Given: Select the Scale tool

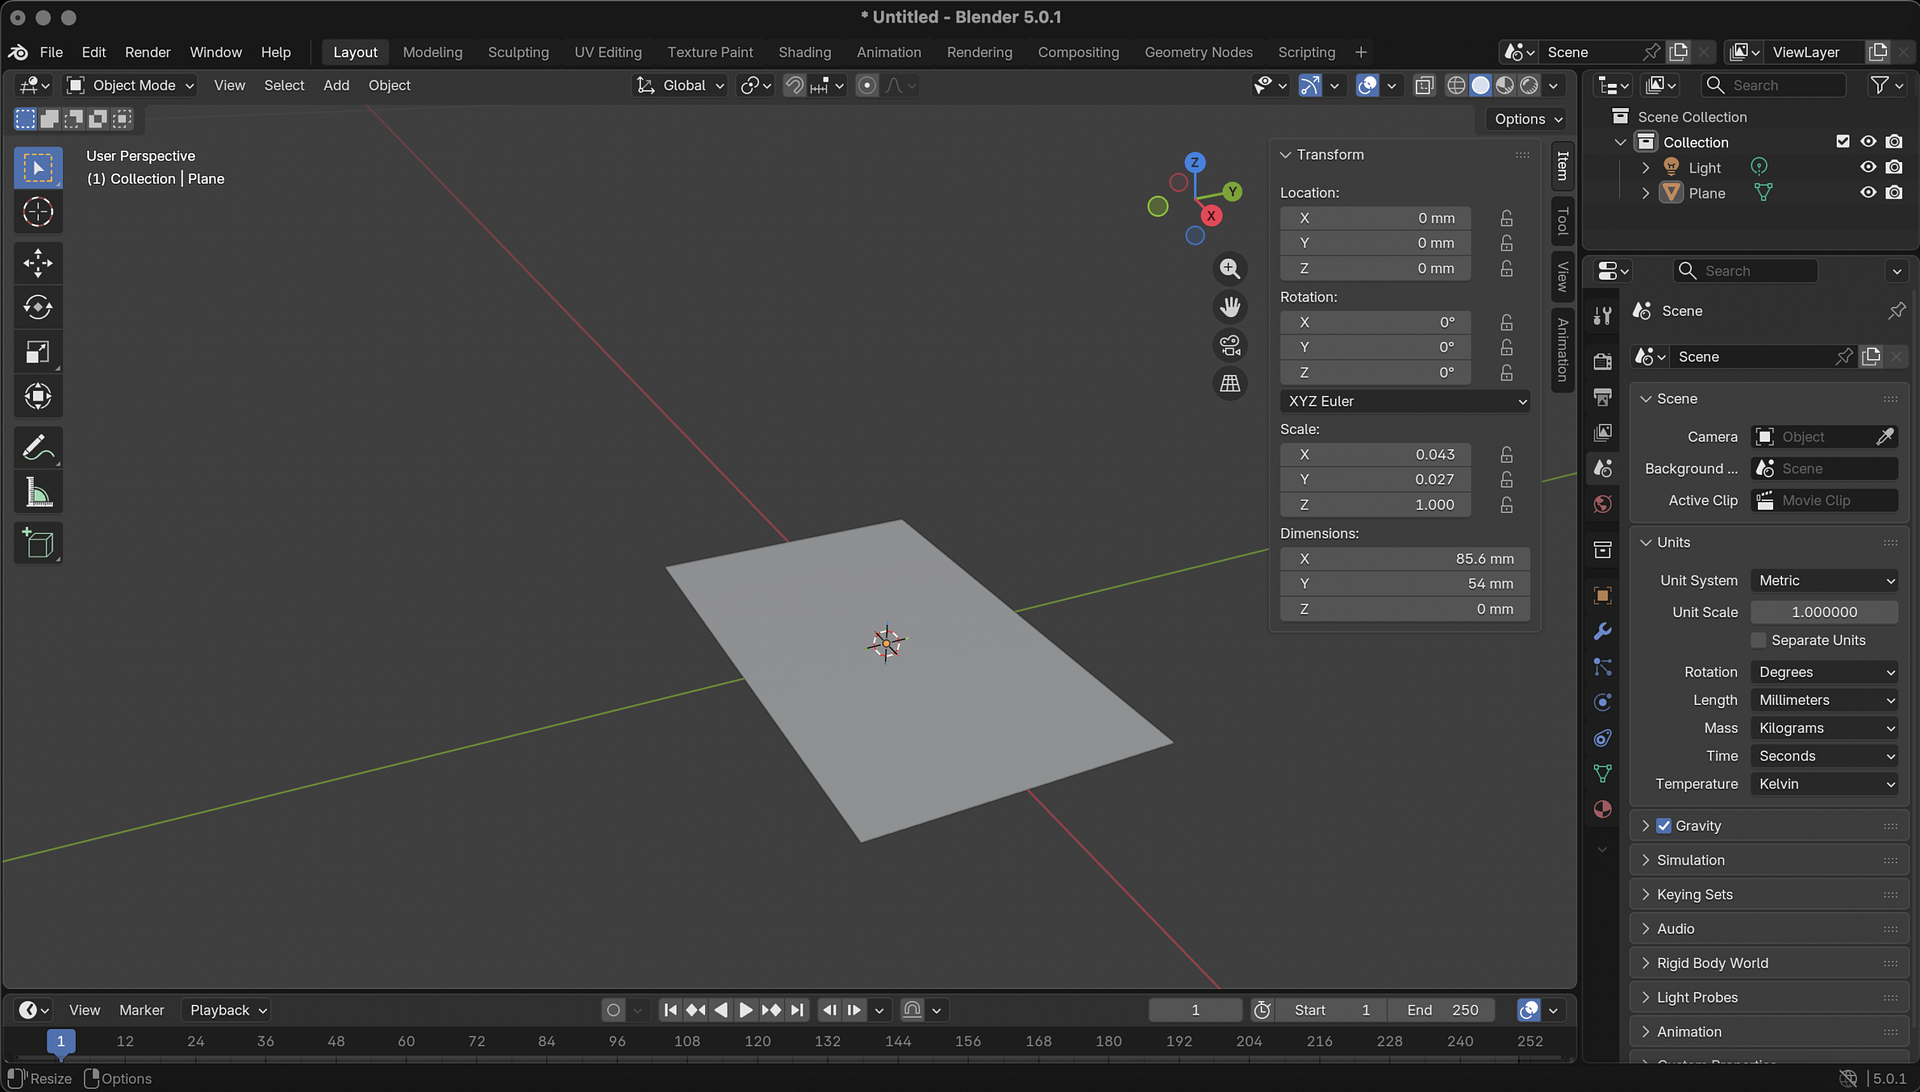Looking at the screenshot, I should click(x=38, y=352).
